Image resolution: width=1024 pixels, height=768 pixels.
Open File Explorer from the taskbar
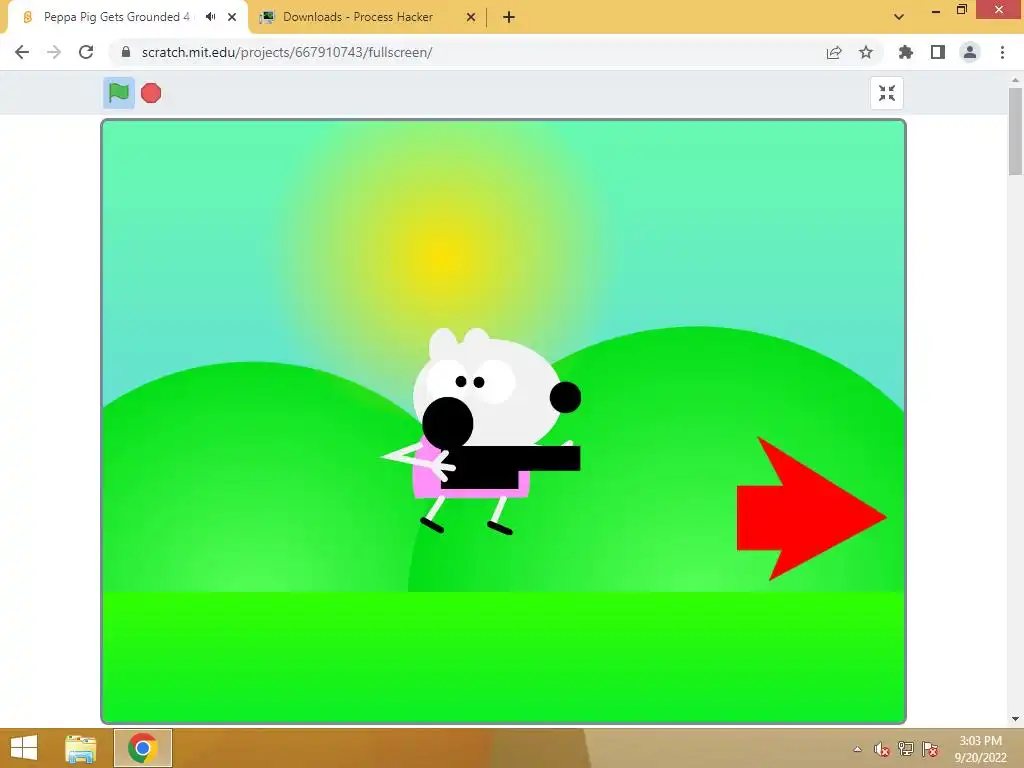pyautogui.click(x=80, y=748)
